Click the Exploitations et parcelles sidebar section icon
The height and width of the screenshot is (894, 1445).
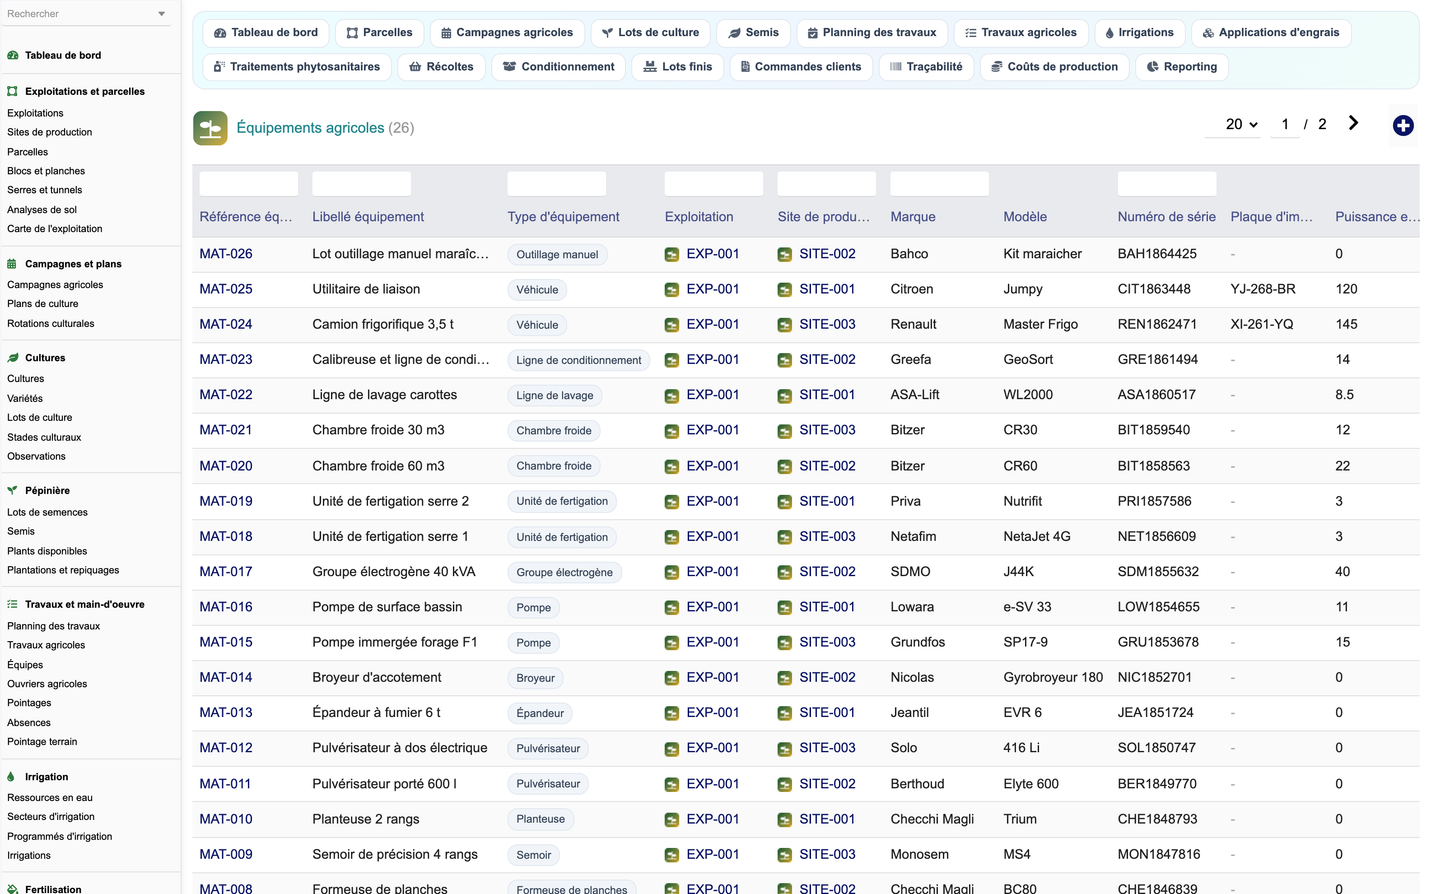click(x=13, y=91)
